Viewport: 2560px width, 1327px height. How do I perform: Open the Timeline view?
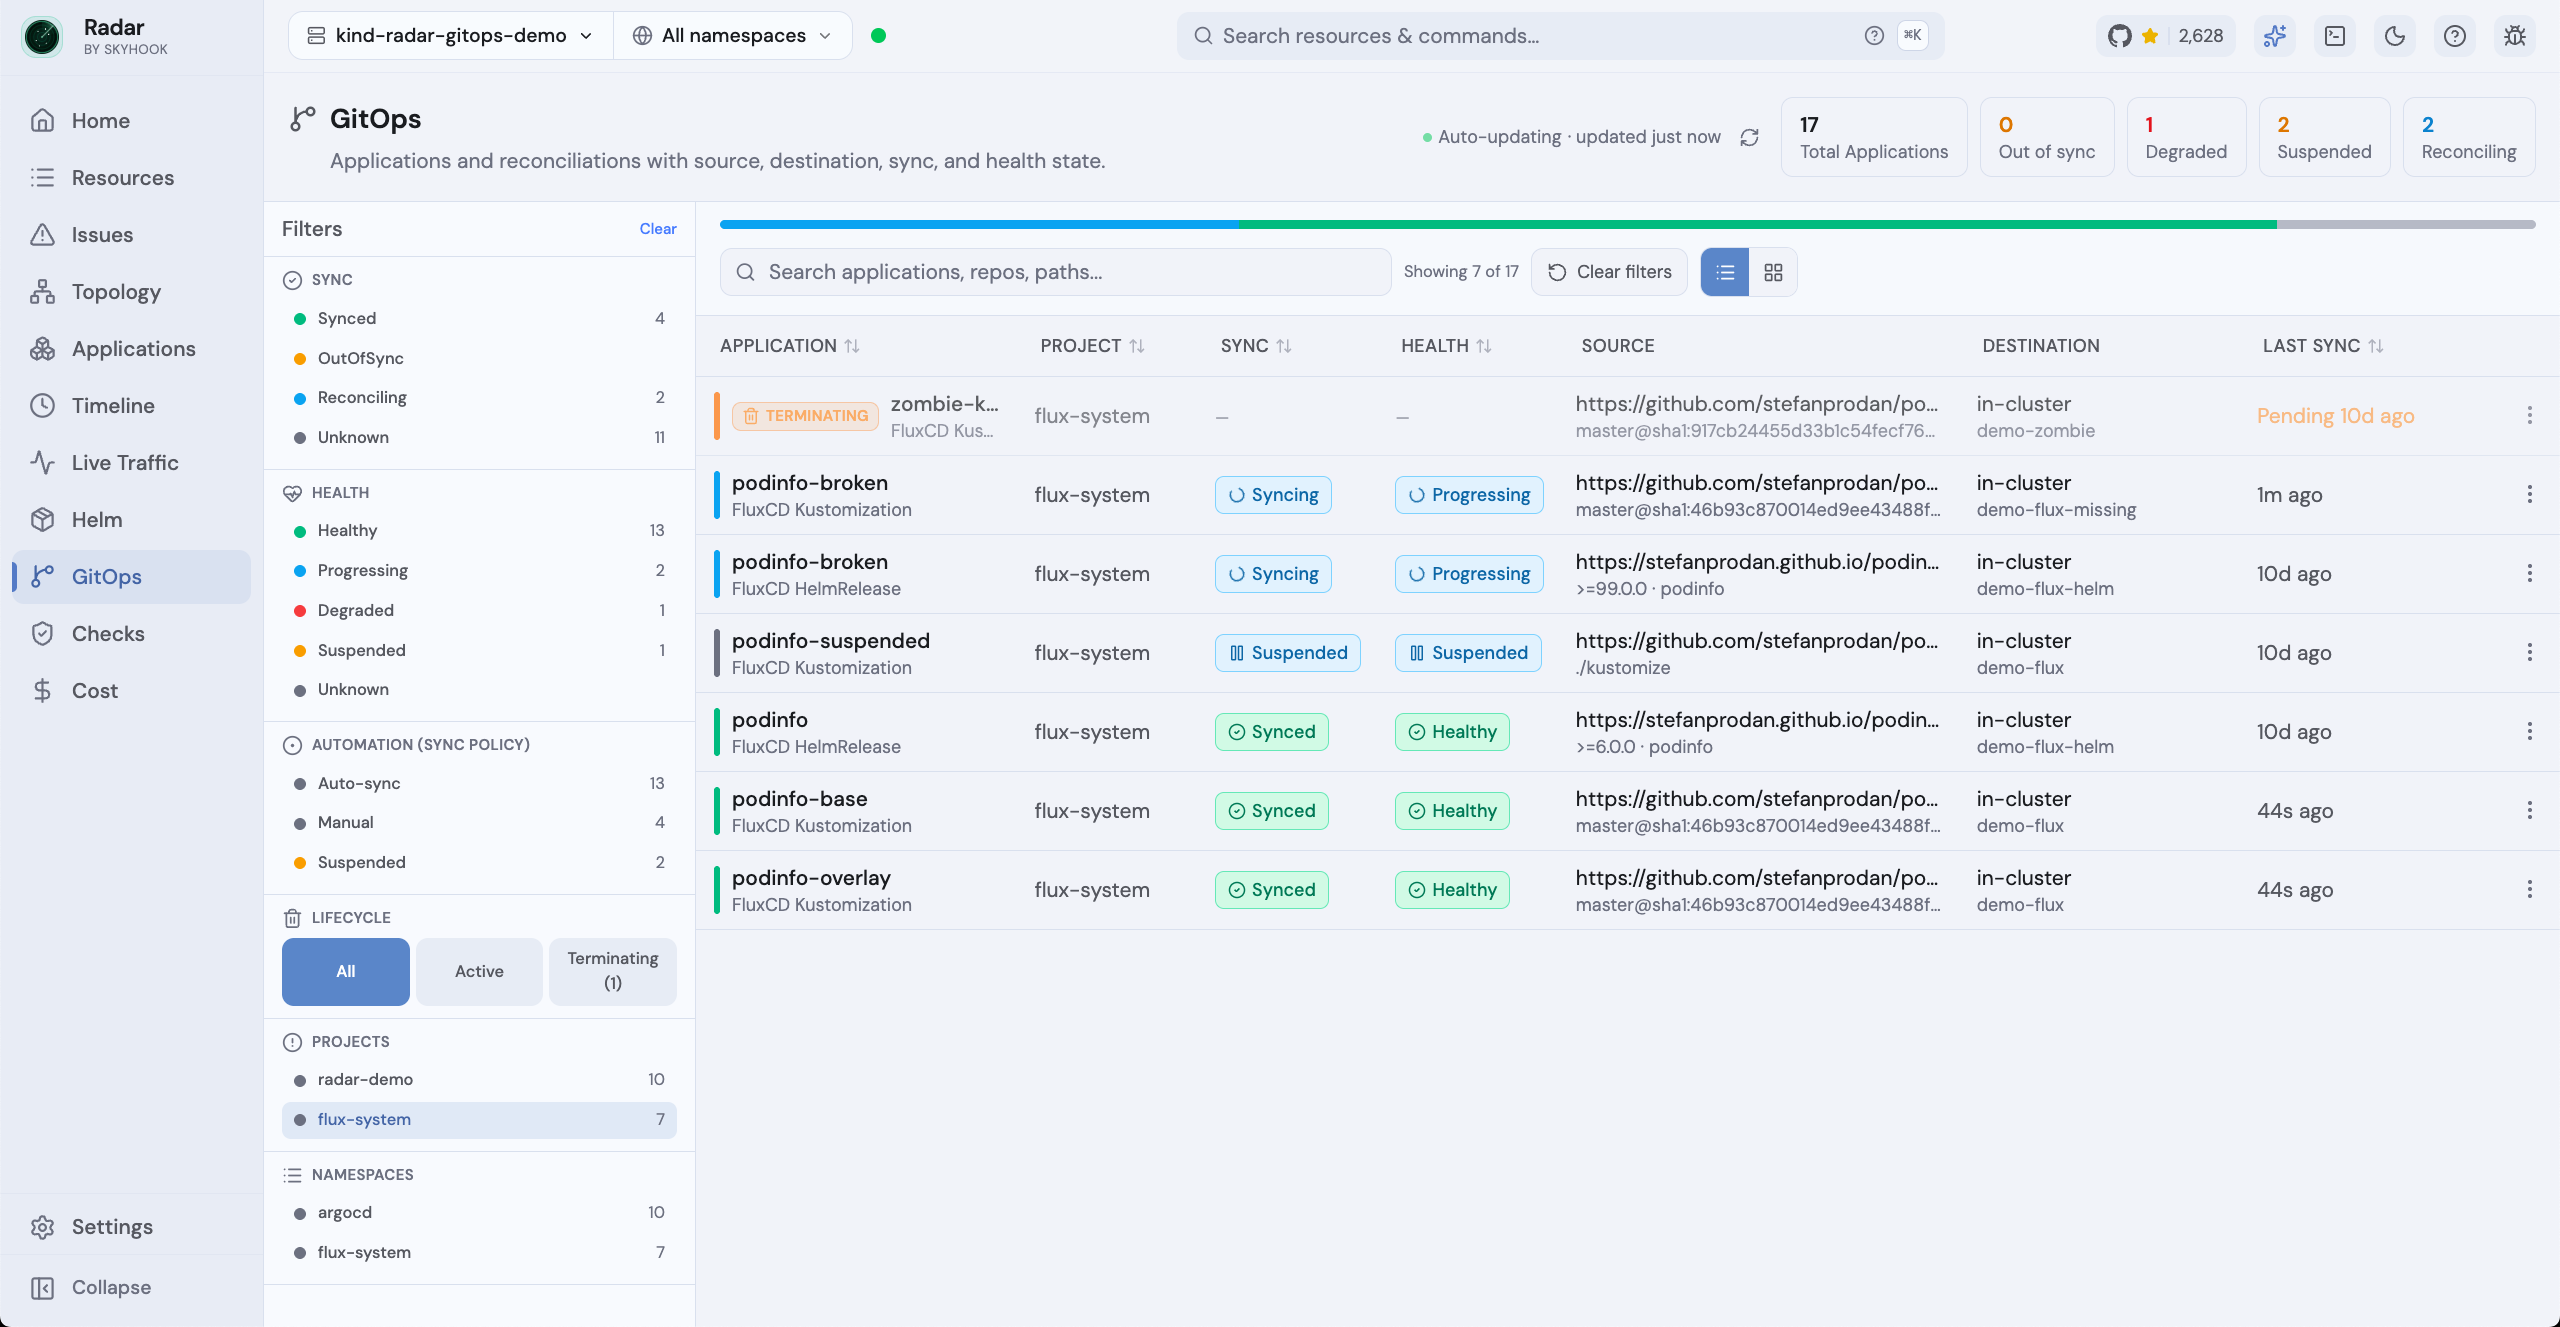(x=131, y=406)
